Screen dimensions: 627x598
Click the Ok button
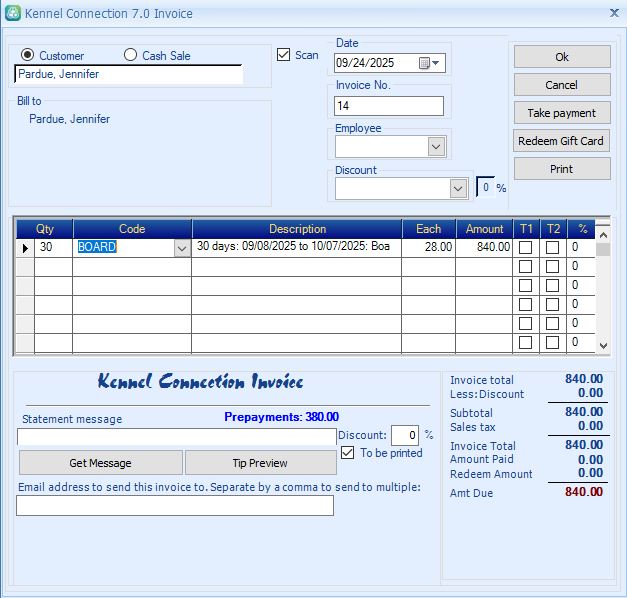[x=562, y=57]
